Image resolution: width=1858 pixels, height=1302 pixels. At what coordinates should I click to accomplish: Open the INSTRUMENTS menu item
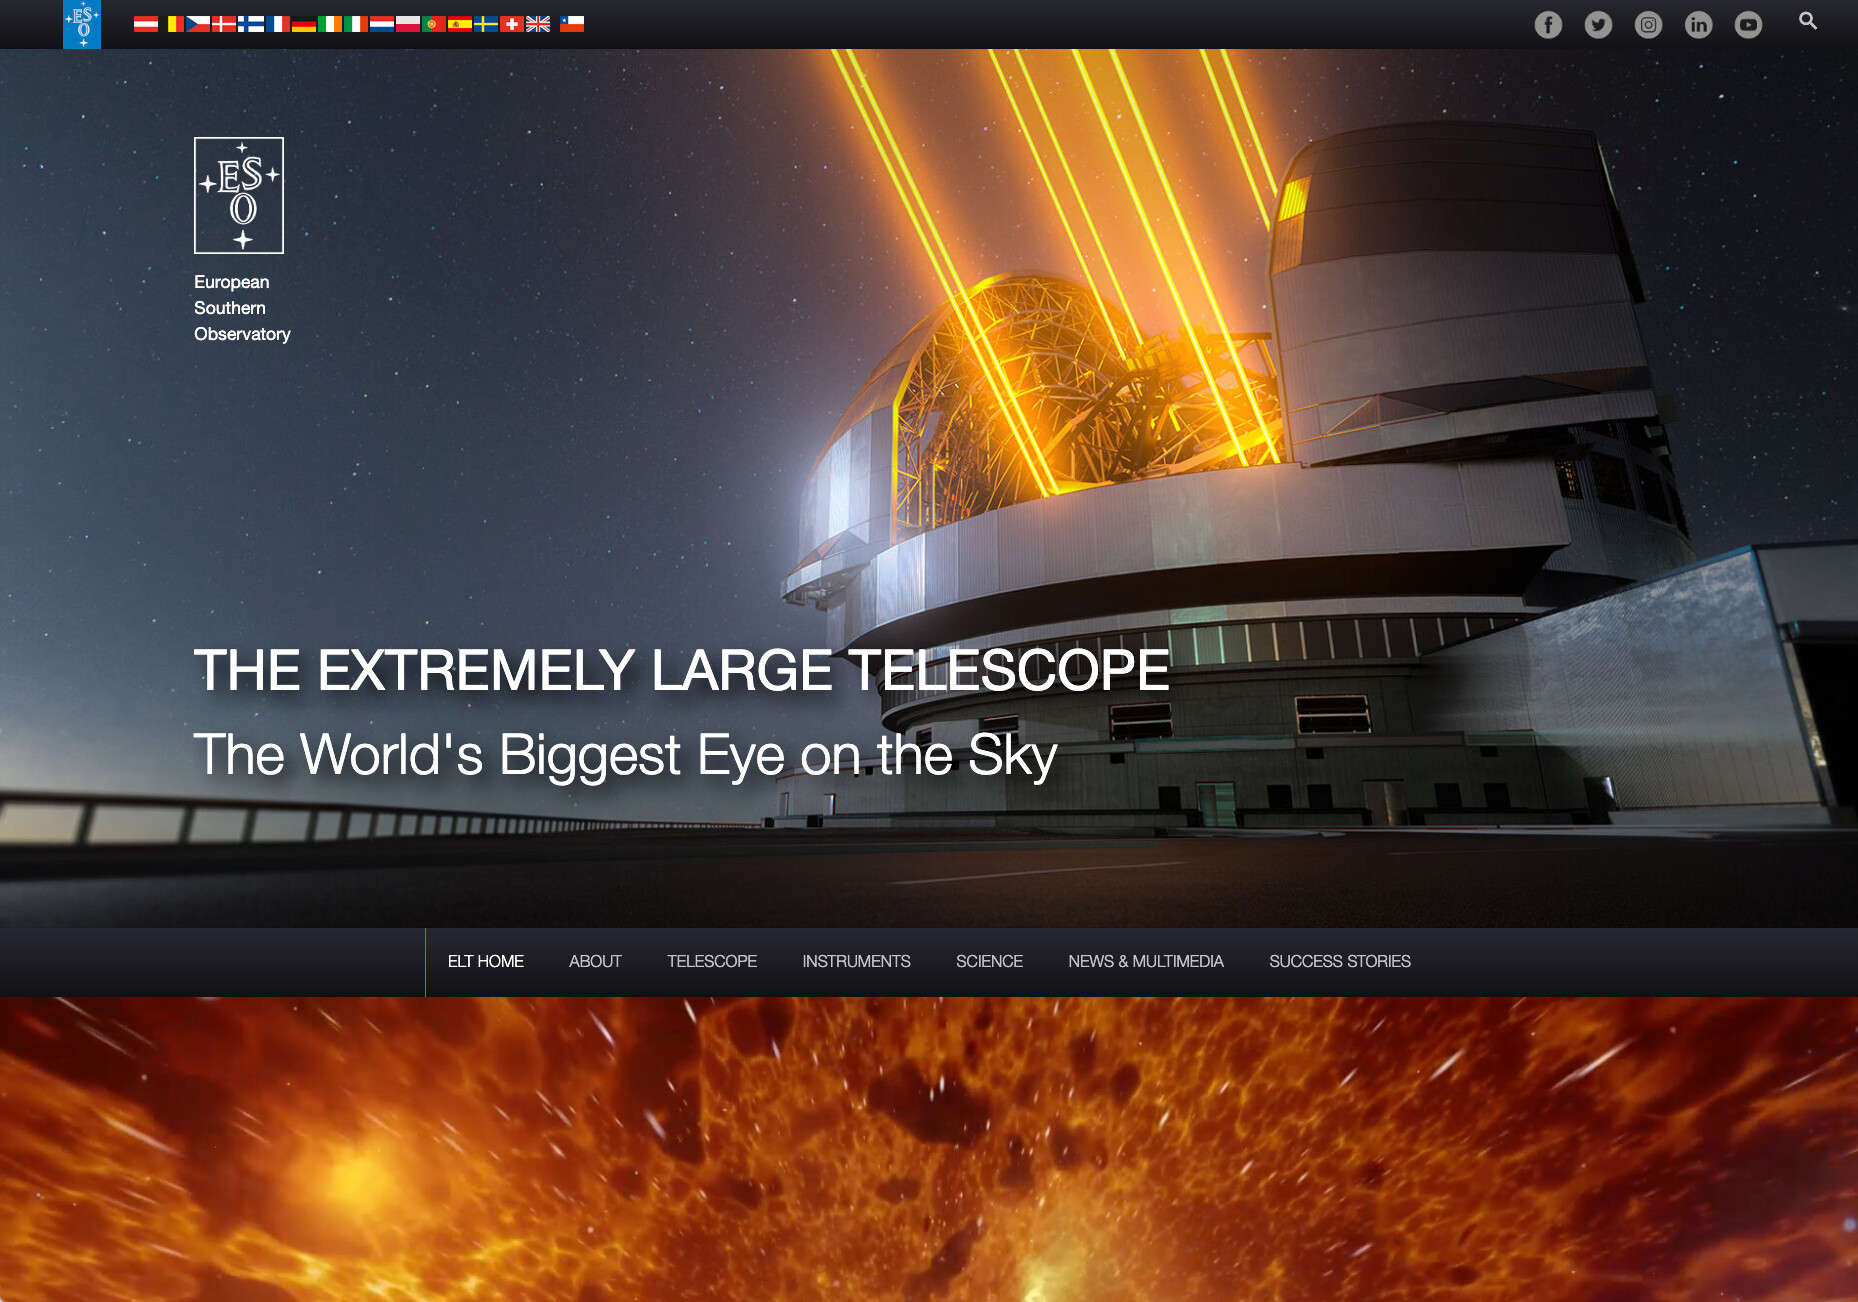(x=856, y=961)
